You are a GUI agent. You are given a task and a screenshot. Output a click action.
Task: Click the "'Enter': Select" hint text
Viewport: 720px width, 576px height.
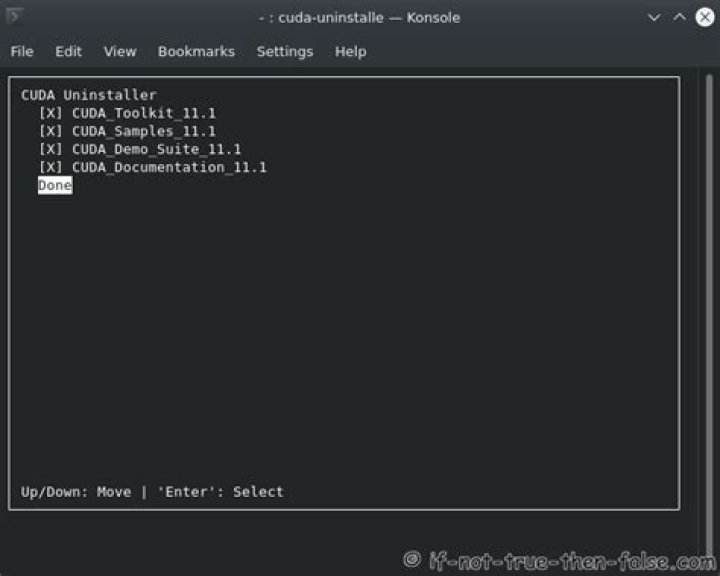pos(220,492)
